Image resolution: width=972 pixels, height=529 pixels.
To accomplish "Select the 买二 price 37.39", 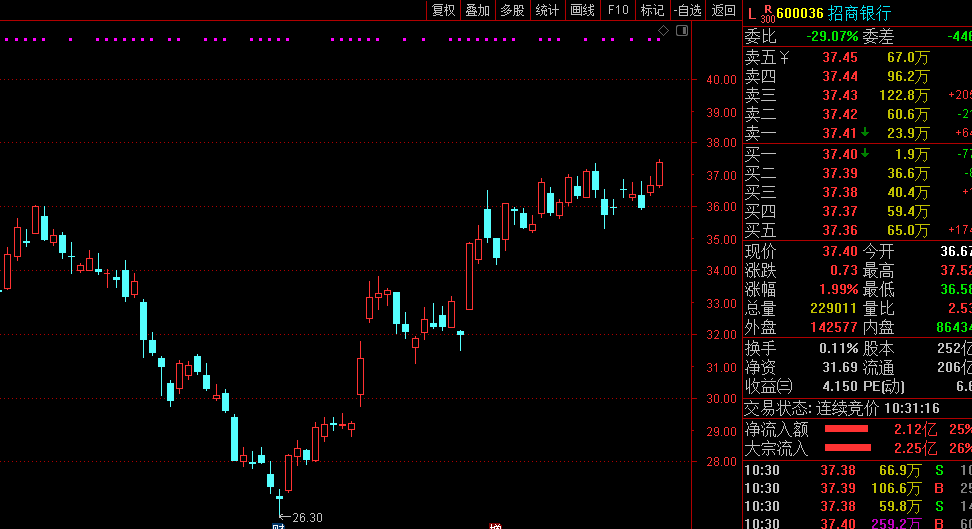I will (x=840, y=173).
